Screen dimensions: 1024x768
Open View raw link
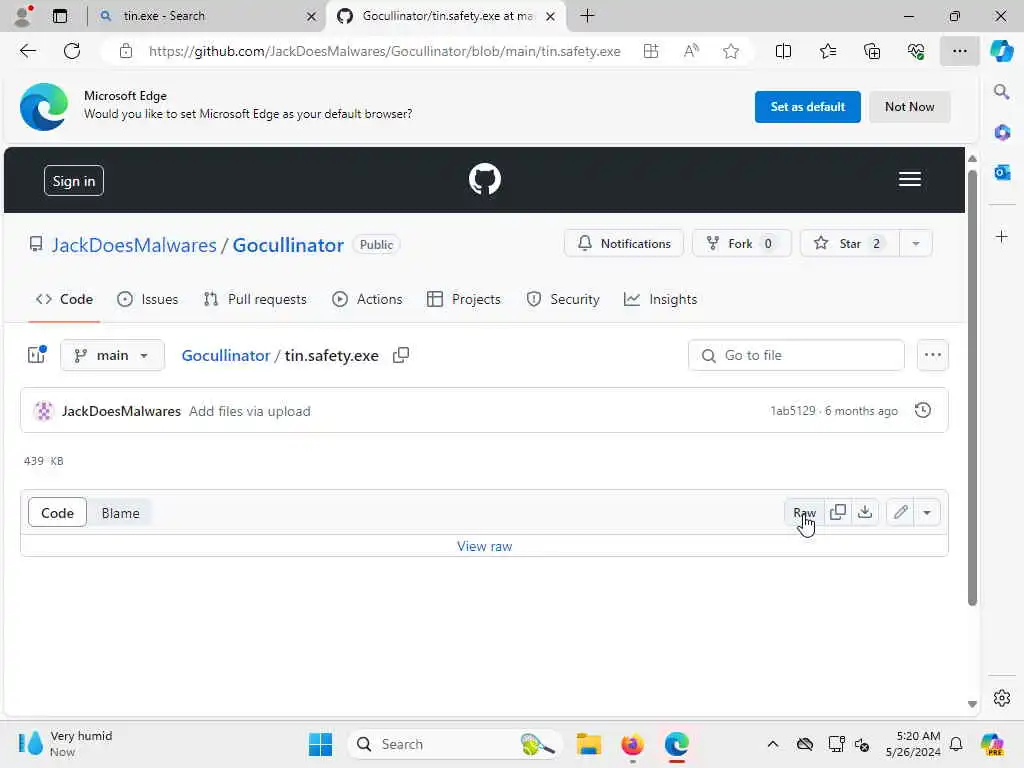tap(484, 546)
